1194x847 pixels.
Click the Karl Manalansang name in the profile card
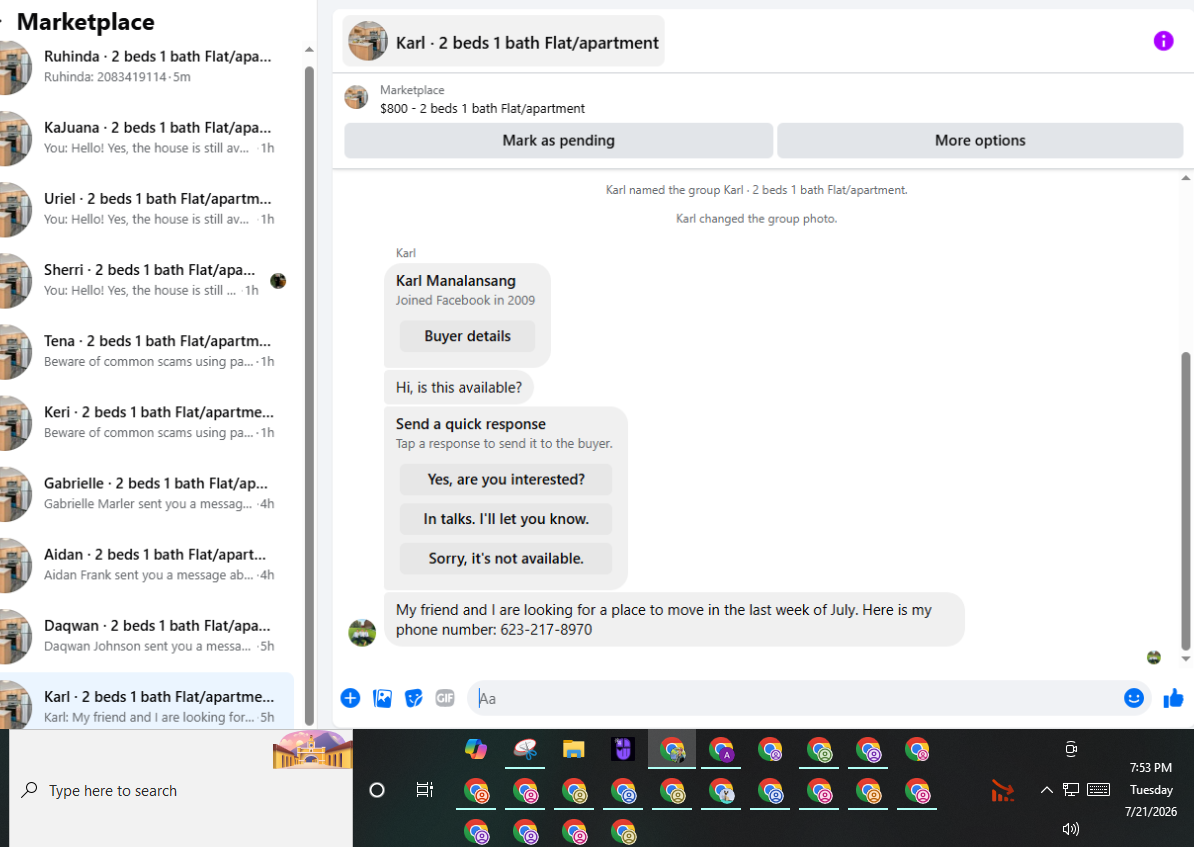(x=455, y=280)
